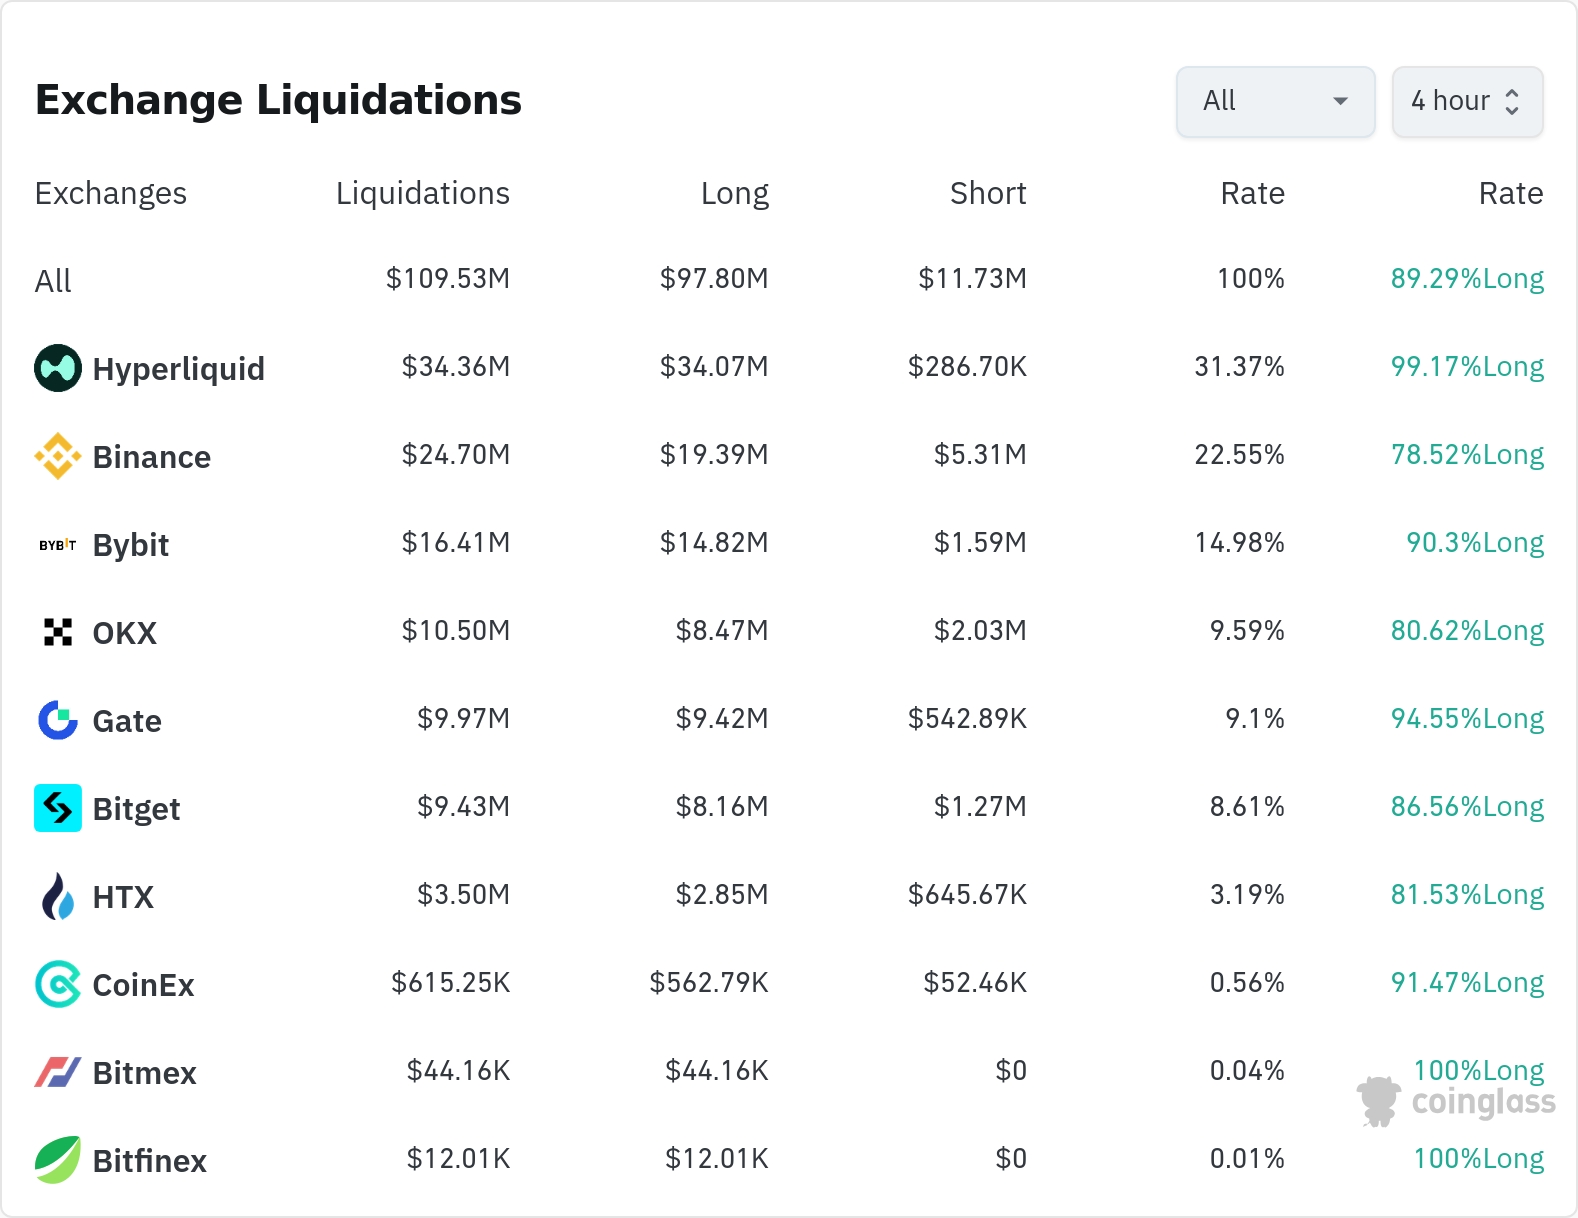The height and width of the screenshot is (1218, 1578).
Task: Open the 4 hour timeframe selector
Action: point(1467,101)
